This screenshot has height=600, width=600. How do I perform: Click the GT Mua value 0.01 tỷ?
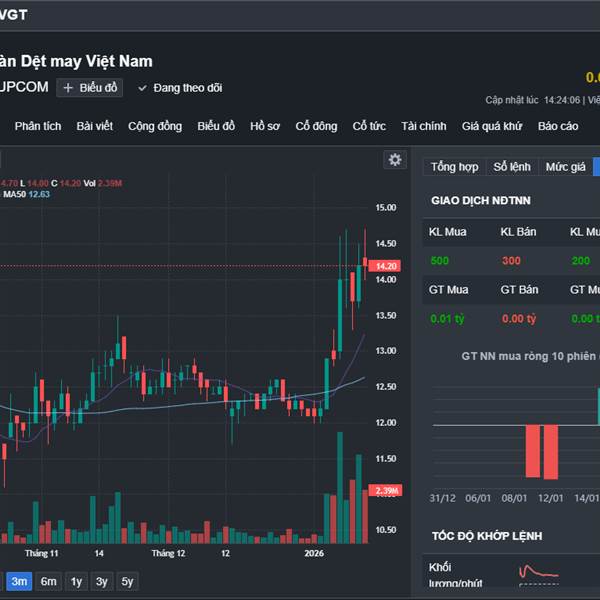coord(447,319)
